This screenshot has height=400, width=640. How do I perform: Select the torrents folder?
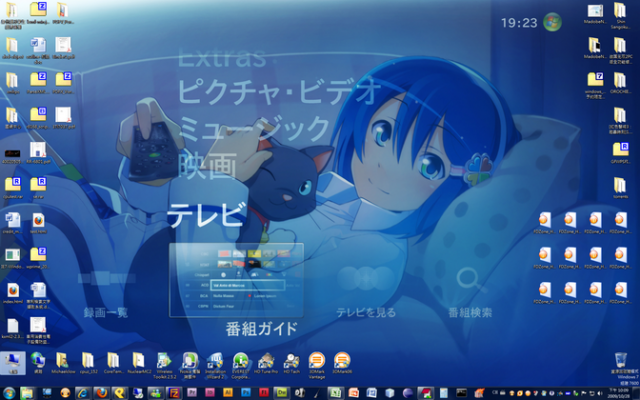(620, 186)
